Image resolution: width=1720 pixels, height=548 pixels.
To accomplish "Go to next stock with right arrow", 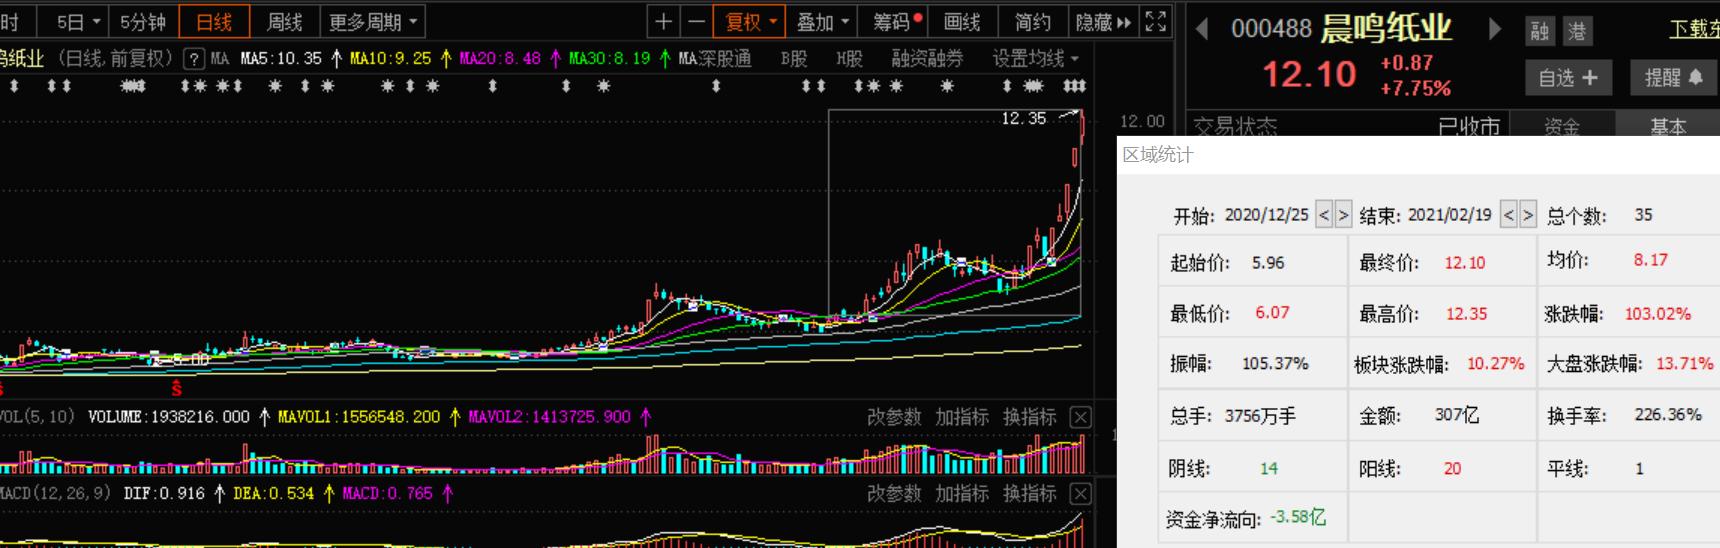I will (x=1494, y=29).
